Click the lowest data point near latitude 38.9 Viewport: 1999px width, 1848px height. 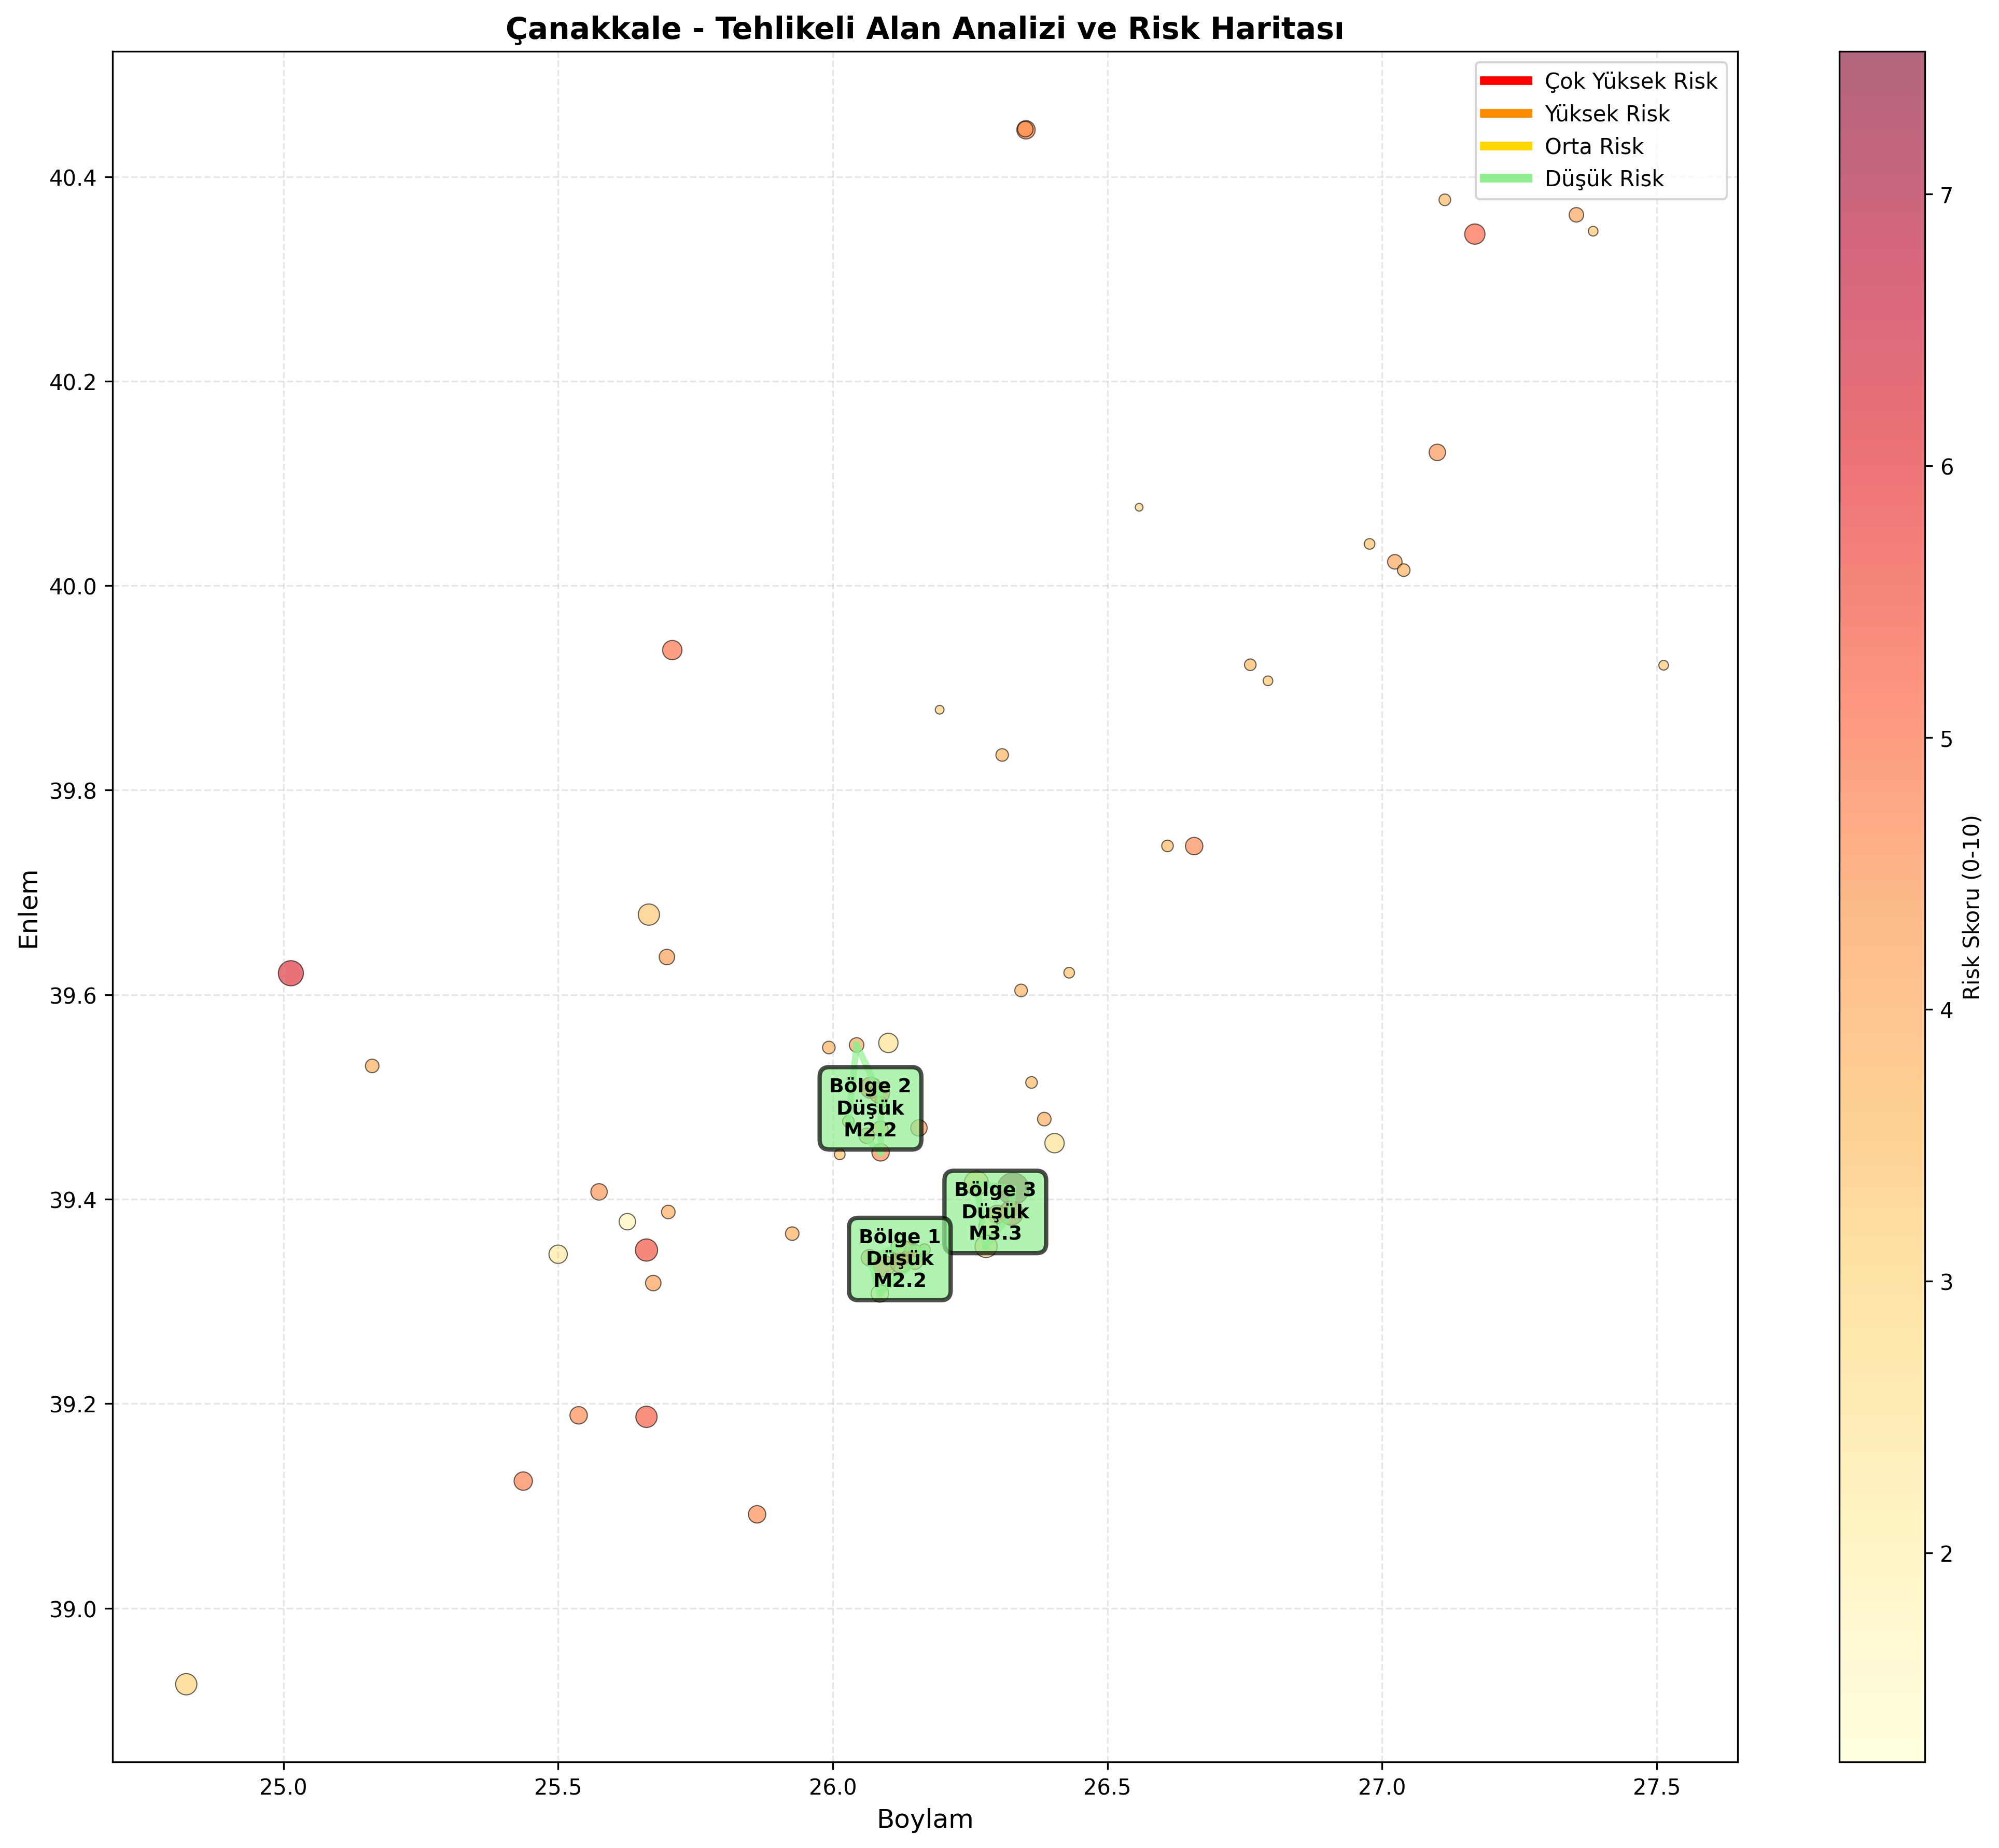tap(186, 1684)
